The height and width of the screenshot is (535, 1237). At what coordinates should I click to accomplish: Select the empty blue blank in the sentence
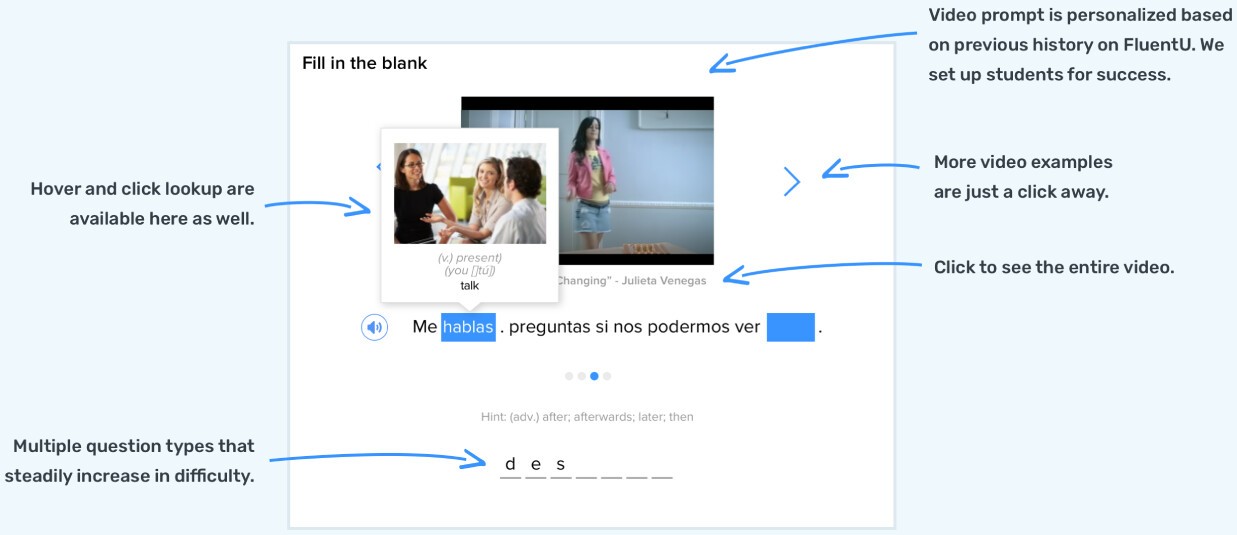(790, 327)
